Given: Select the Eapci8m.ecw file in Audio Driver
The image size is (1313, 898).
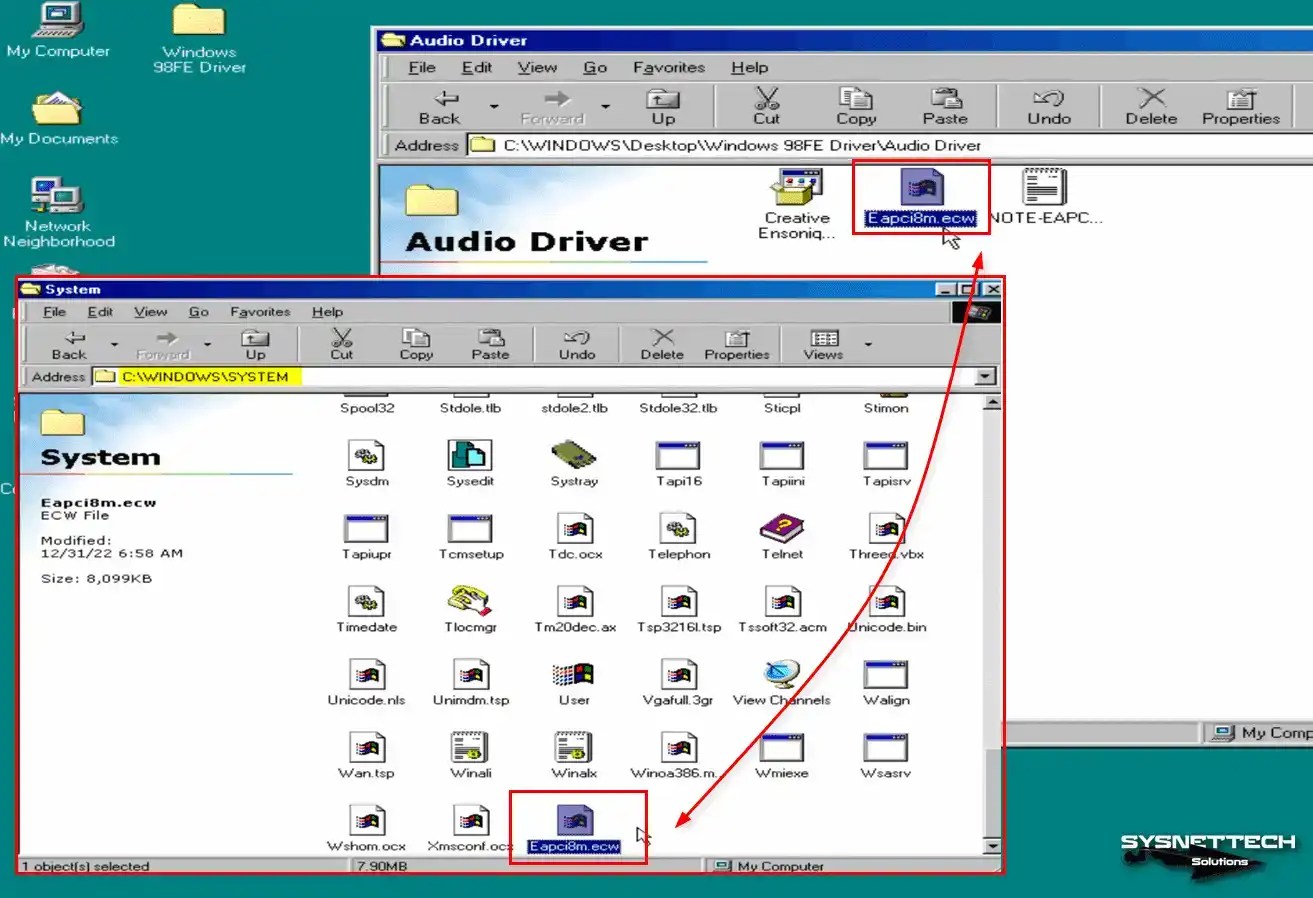Looking at the screenshot, I should click(919, 190).
